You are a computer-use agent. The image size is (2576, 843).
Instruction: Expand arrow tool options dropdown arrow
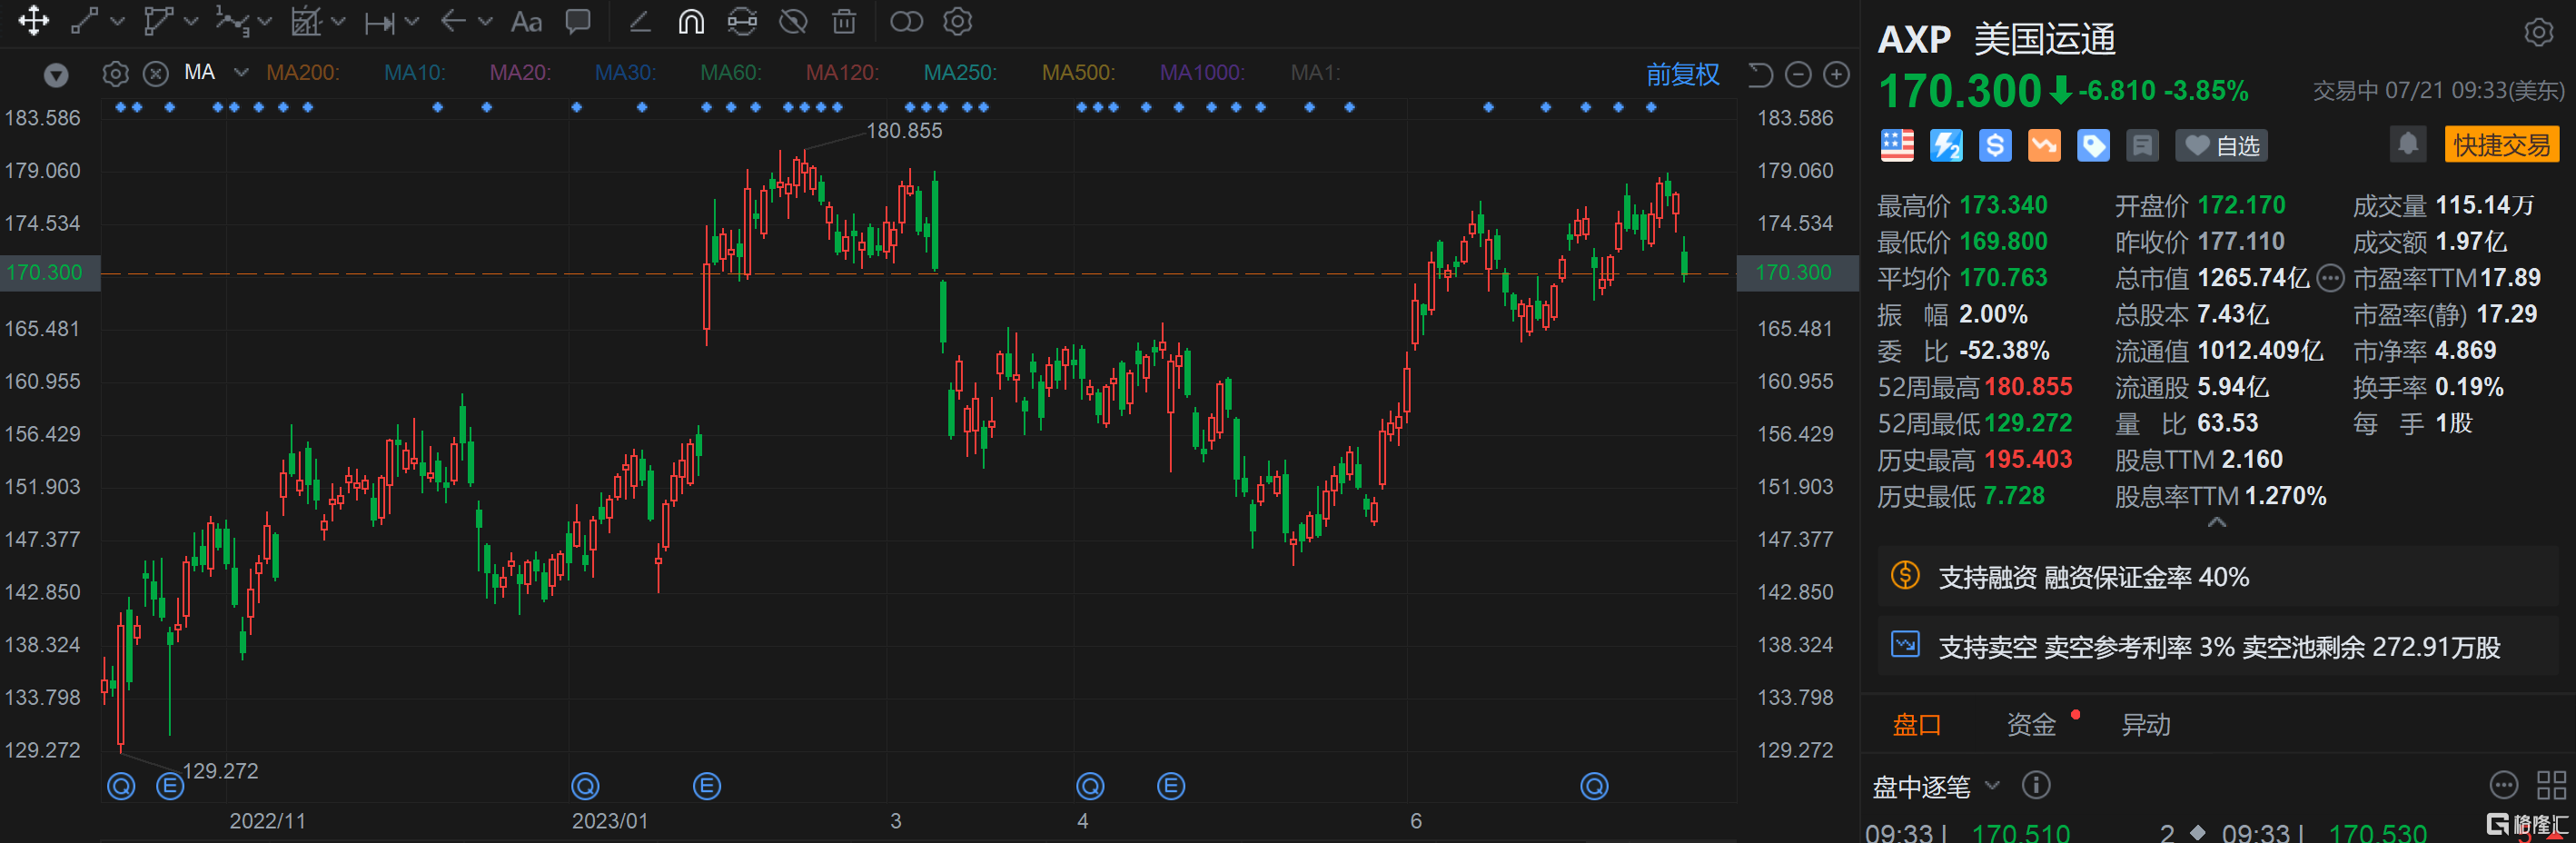(x=485, y=21)
